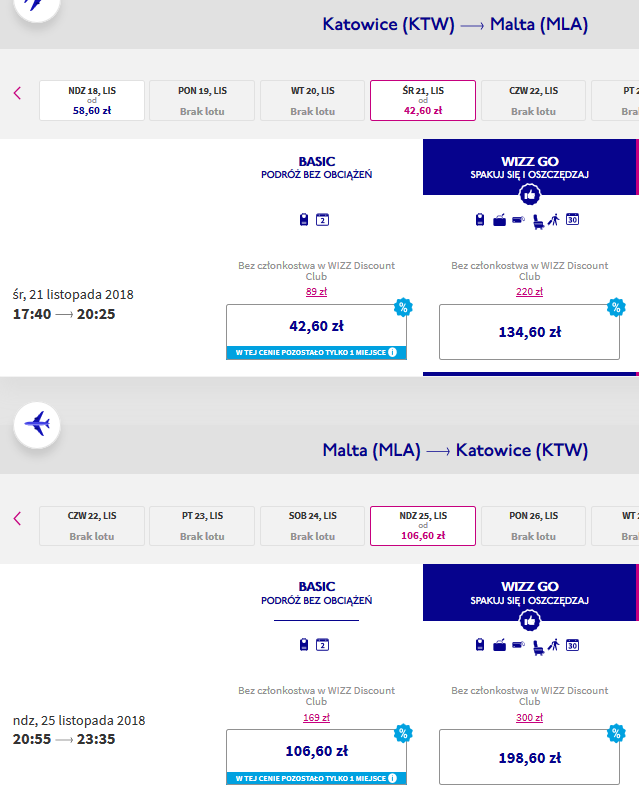Image resolution: width=639 pixels, height=786 pixels.
Task: Select the 134,60 zł WIZZ GO fare
Action: 529,332
